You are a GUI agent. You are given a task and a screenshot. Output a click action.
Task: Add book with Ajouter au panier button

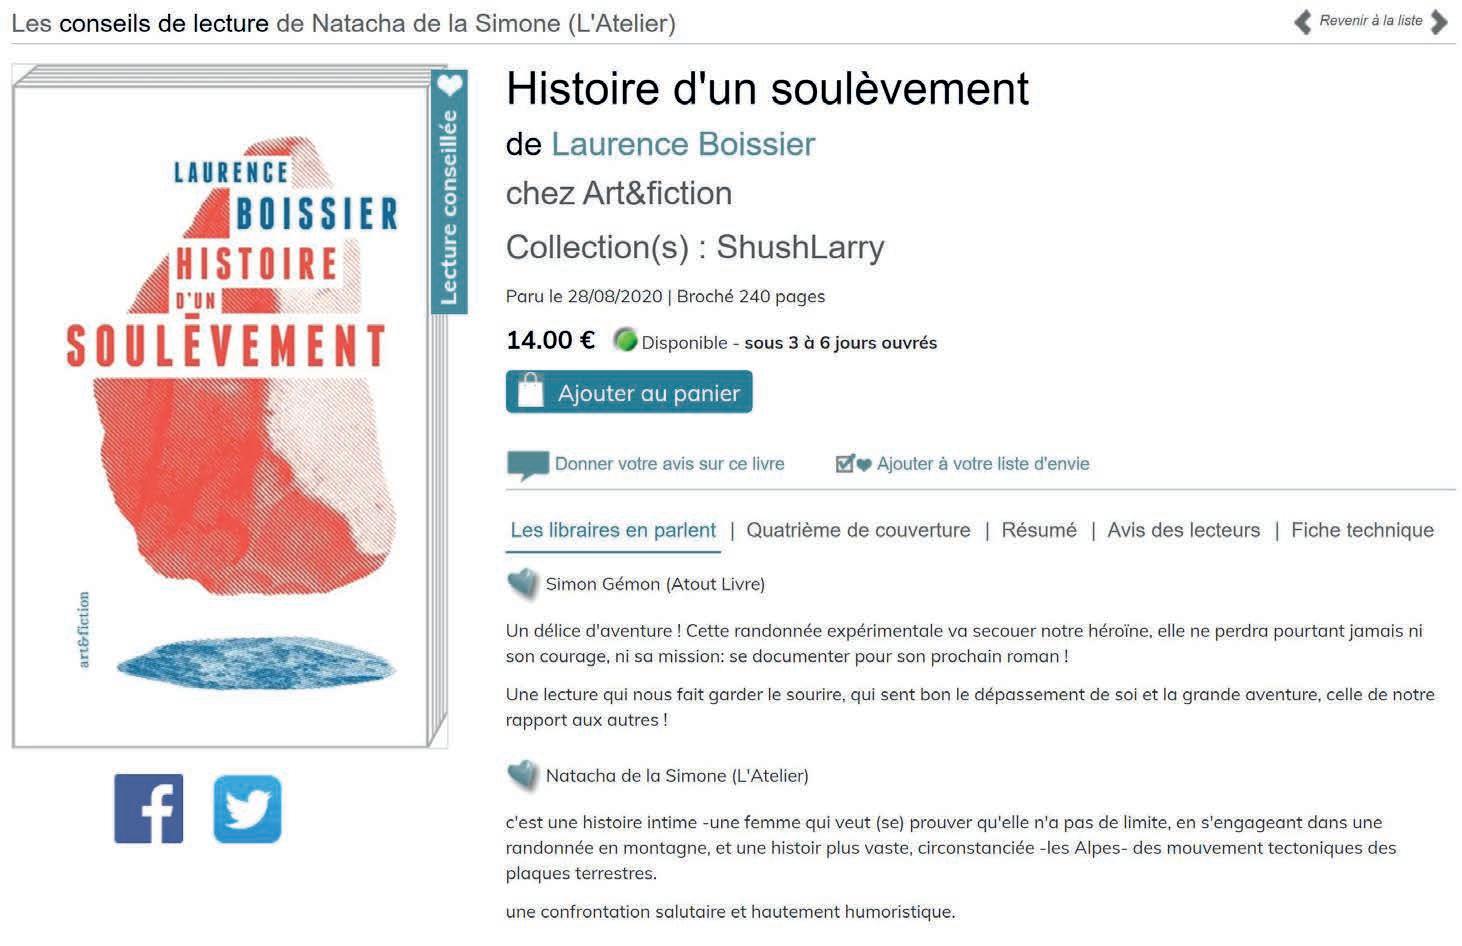(x=629, y=392)
